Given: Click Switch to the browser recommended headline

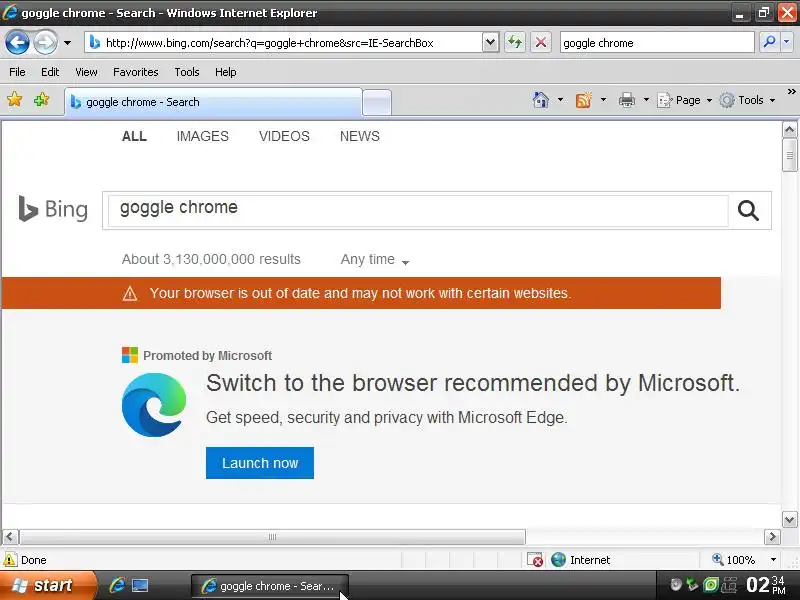Looking at the screenshot, I should pos(473,383).
